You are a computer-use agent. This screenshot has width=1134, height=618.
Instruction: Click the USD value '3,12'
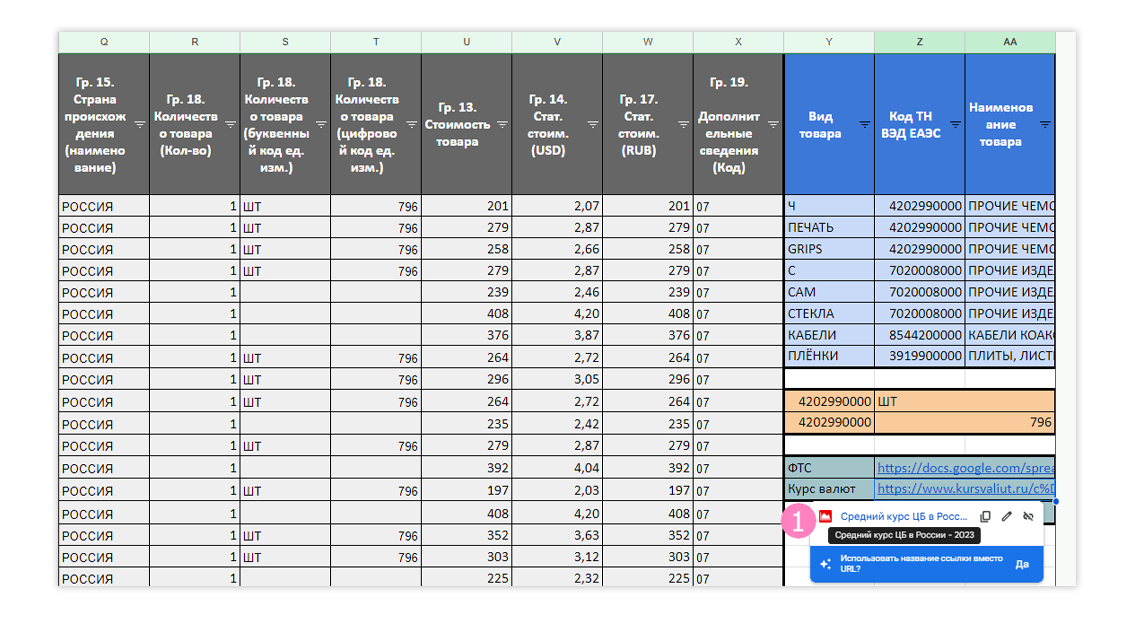pyautogui.click(x=557, y=557)
